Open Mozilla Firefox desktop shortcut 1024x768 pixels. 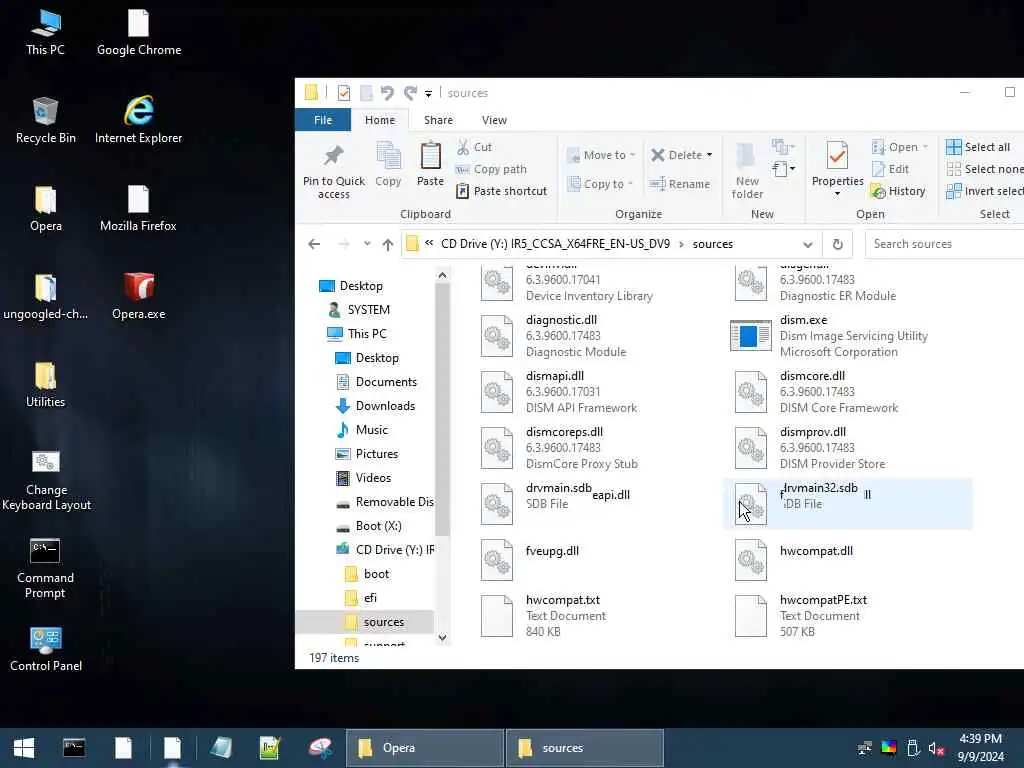pyautogui.click(x=138, y=209)
